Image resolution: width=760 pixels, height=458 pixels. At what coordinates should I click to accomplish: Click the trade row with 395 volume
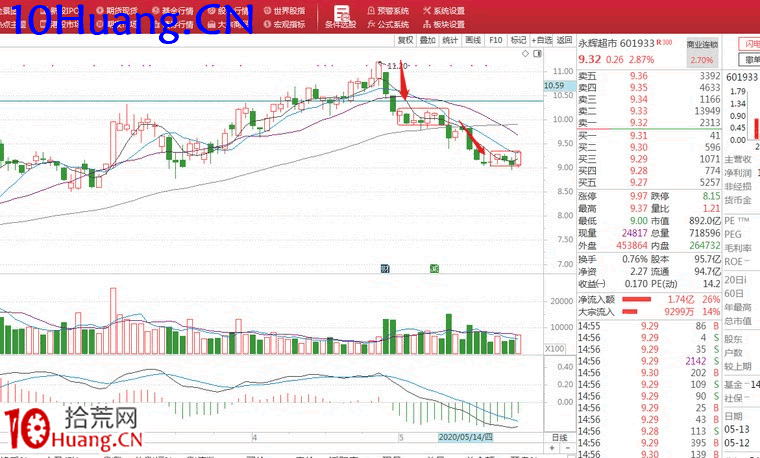pyautogui.click(x=649, y=443)
